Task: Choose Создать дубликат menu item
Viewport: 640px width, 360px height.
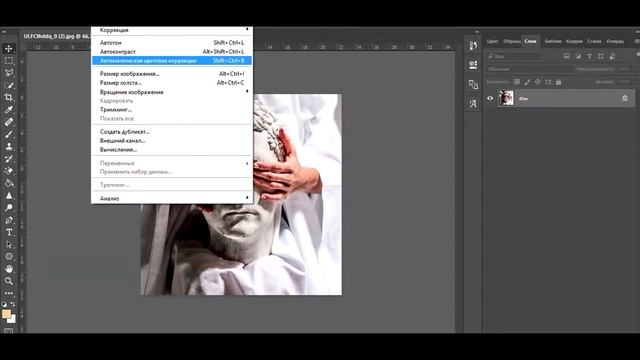Action: (x=172, y=132)
